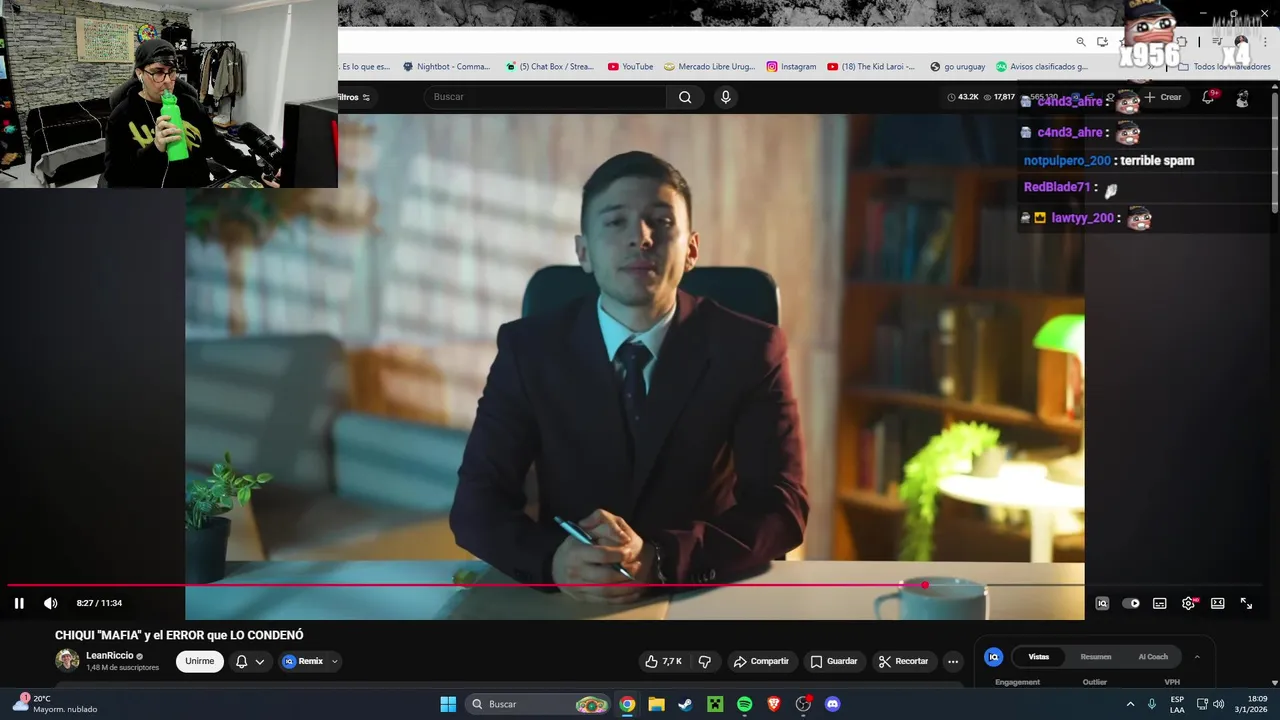Open Steam from taskbar
Viewport: 1280px width, 720px height.
685,704
